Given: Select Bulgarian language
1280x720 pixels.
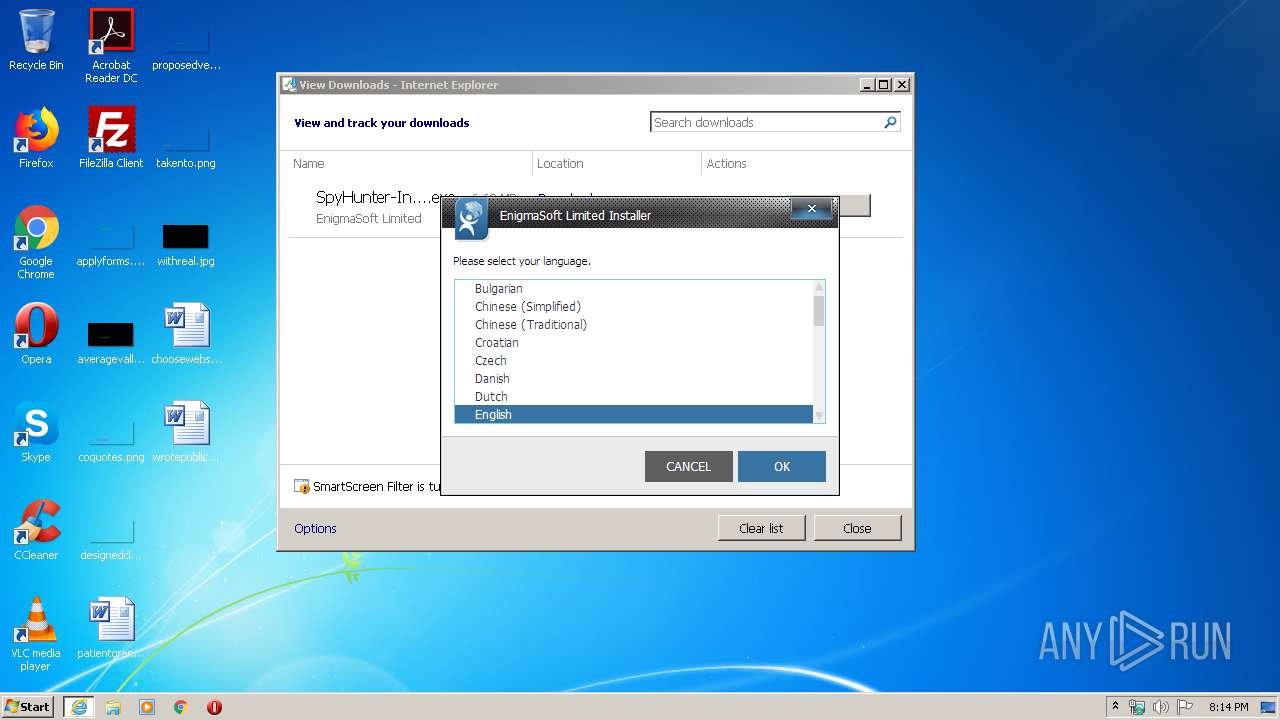Looking at the screenshot, I should (x=634, y=288).
